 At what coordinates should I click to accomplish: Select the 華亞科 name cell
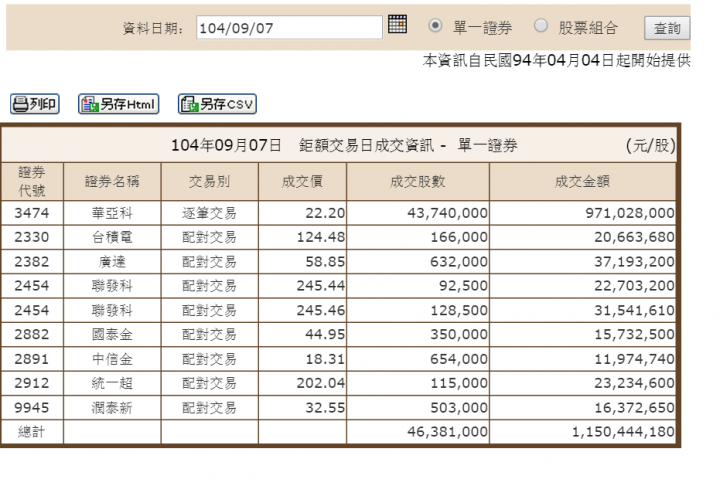[x=112, y=213]
